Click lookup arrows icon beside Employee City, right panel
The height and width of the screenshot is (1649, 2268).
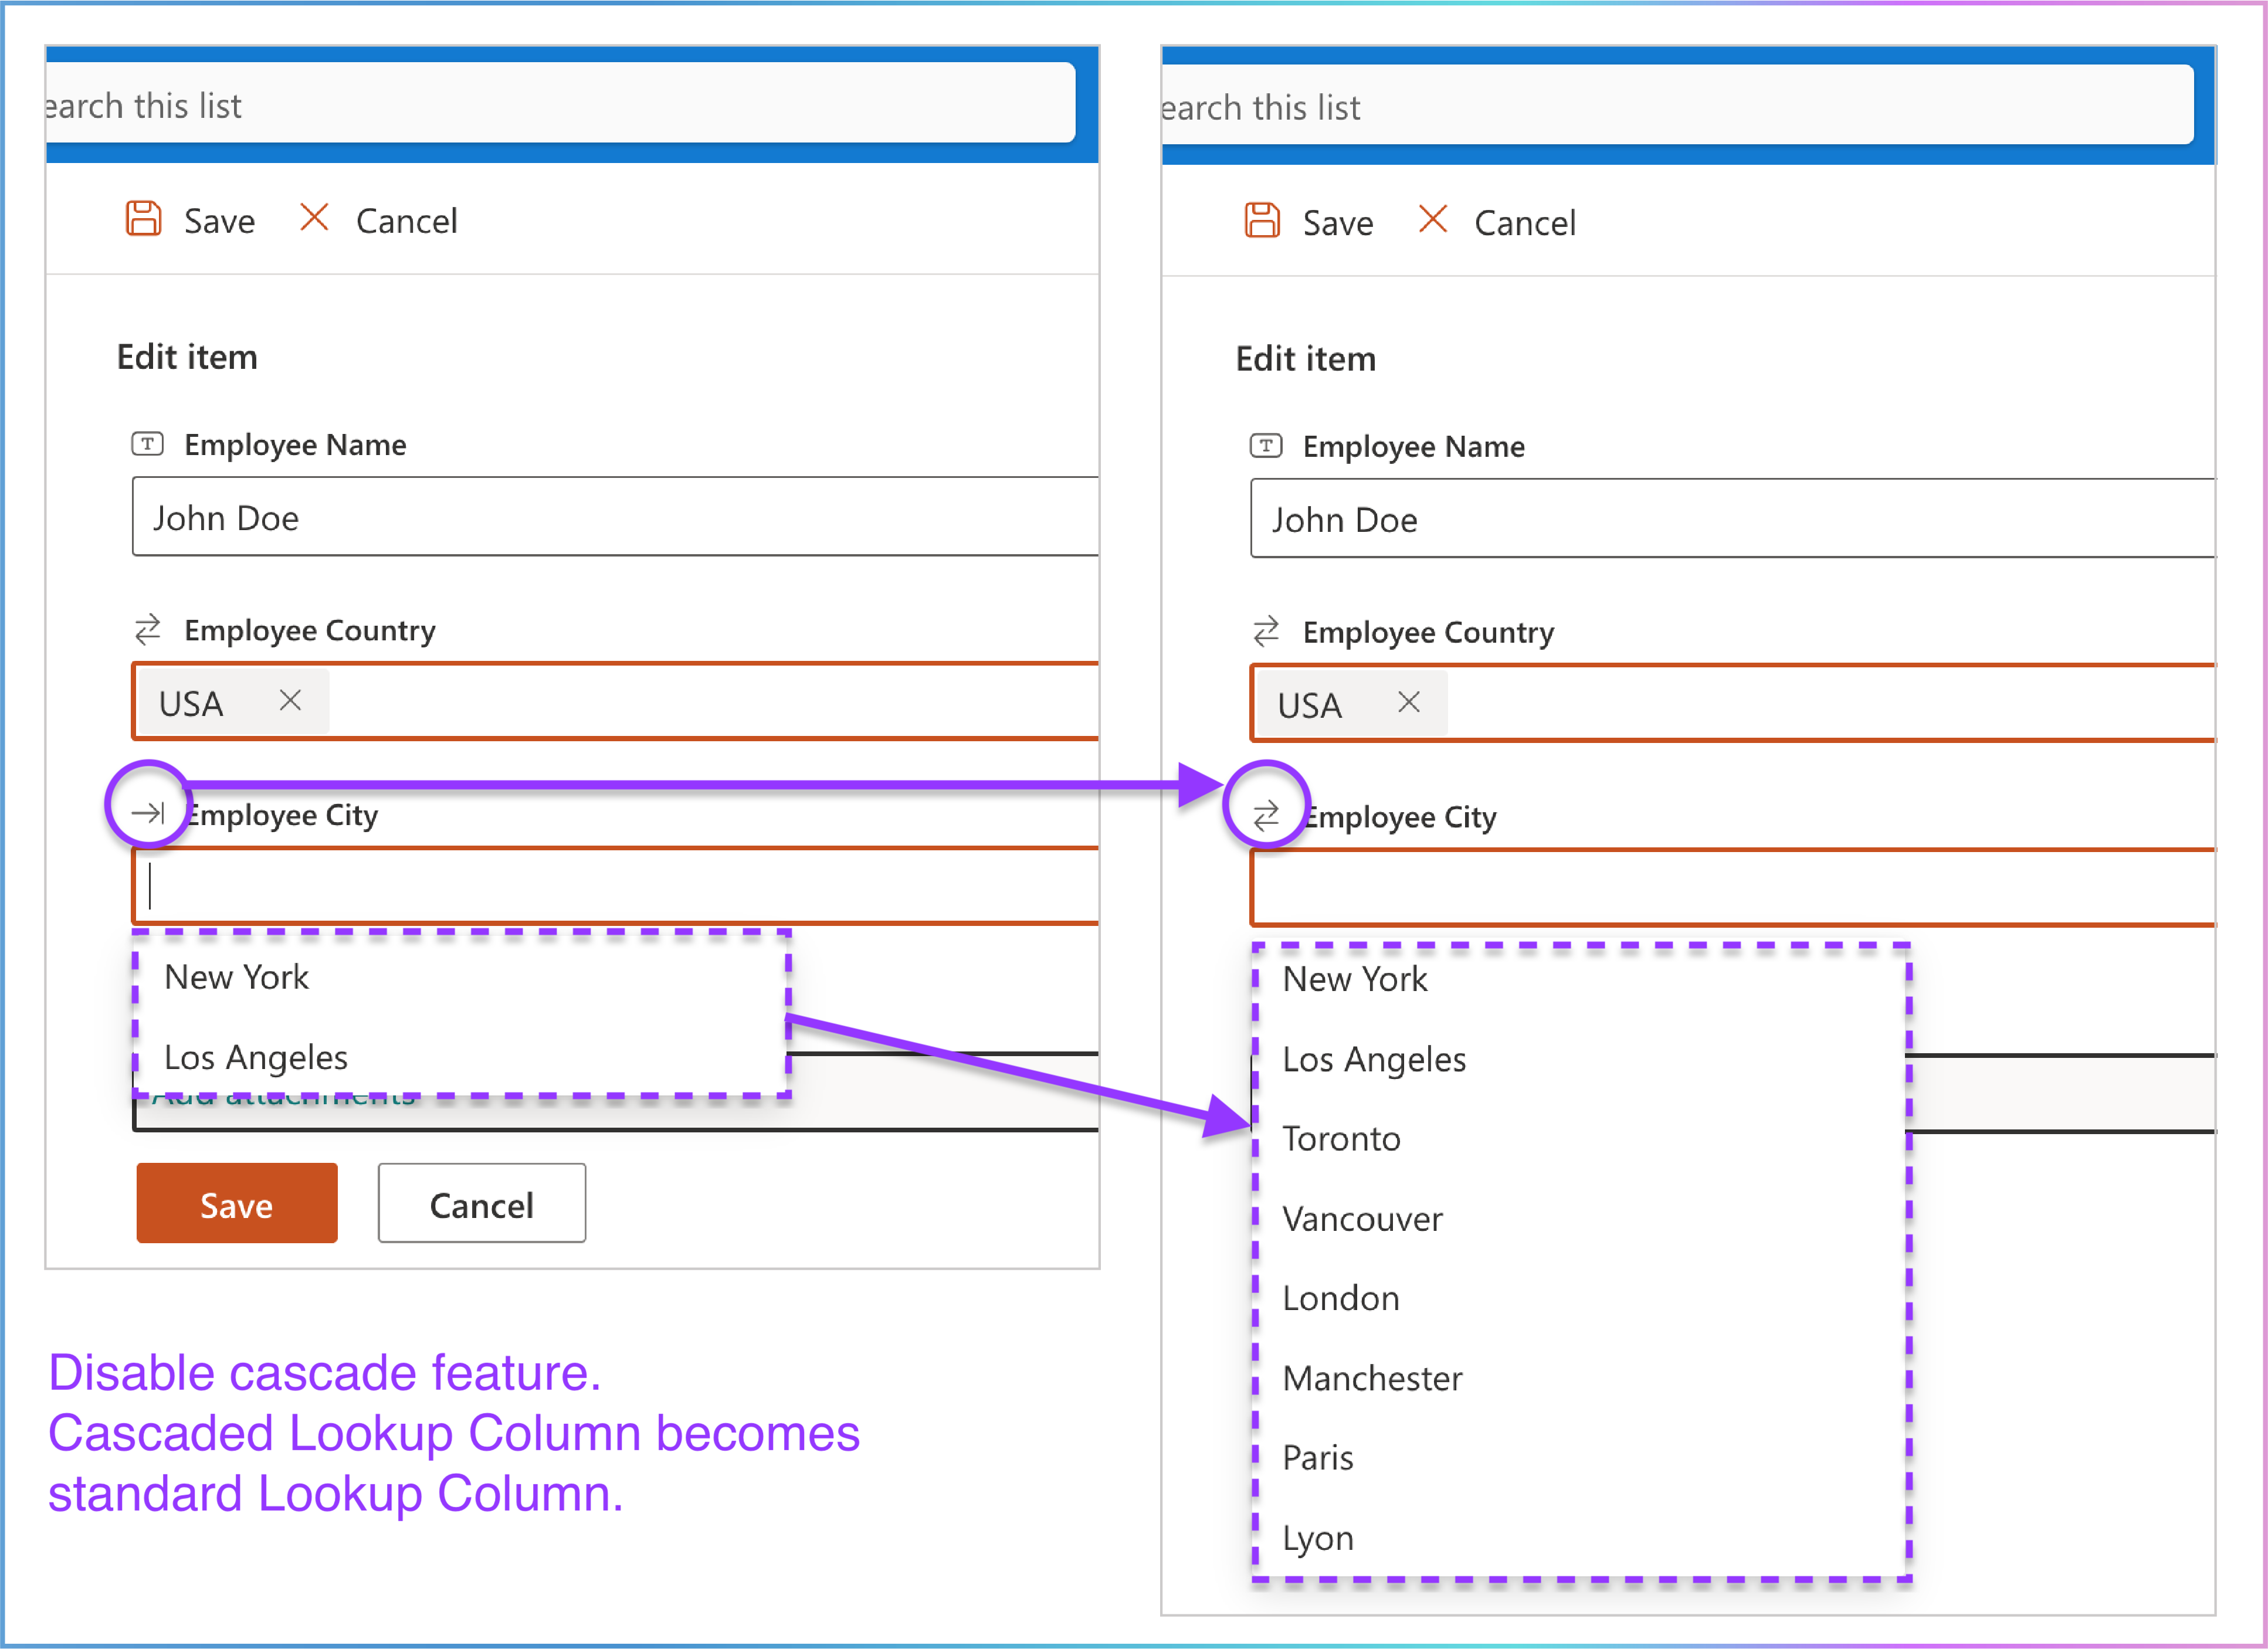point(1266,816)
